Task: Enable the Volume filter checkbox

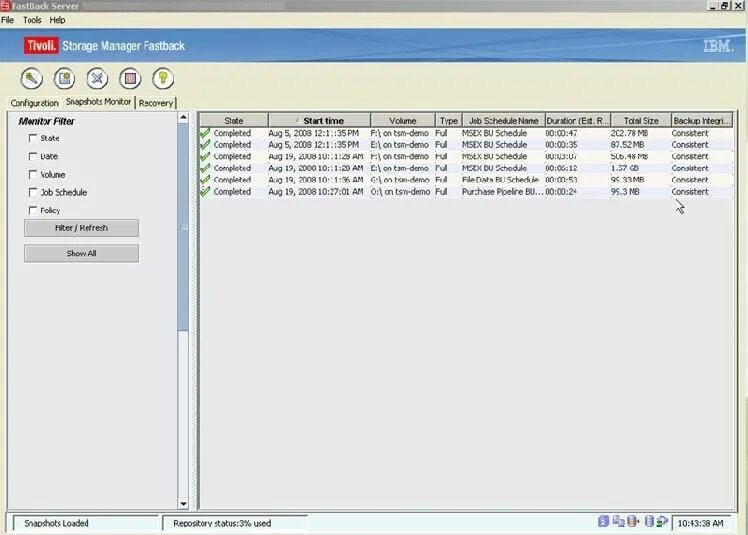Action: [x=33, y=174]
